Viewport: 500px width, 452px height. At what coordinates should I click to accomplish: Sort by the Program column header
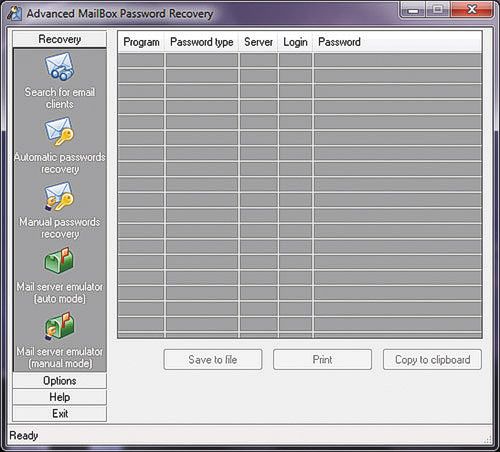coord(141,42)
